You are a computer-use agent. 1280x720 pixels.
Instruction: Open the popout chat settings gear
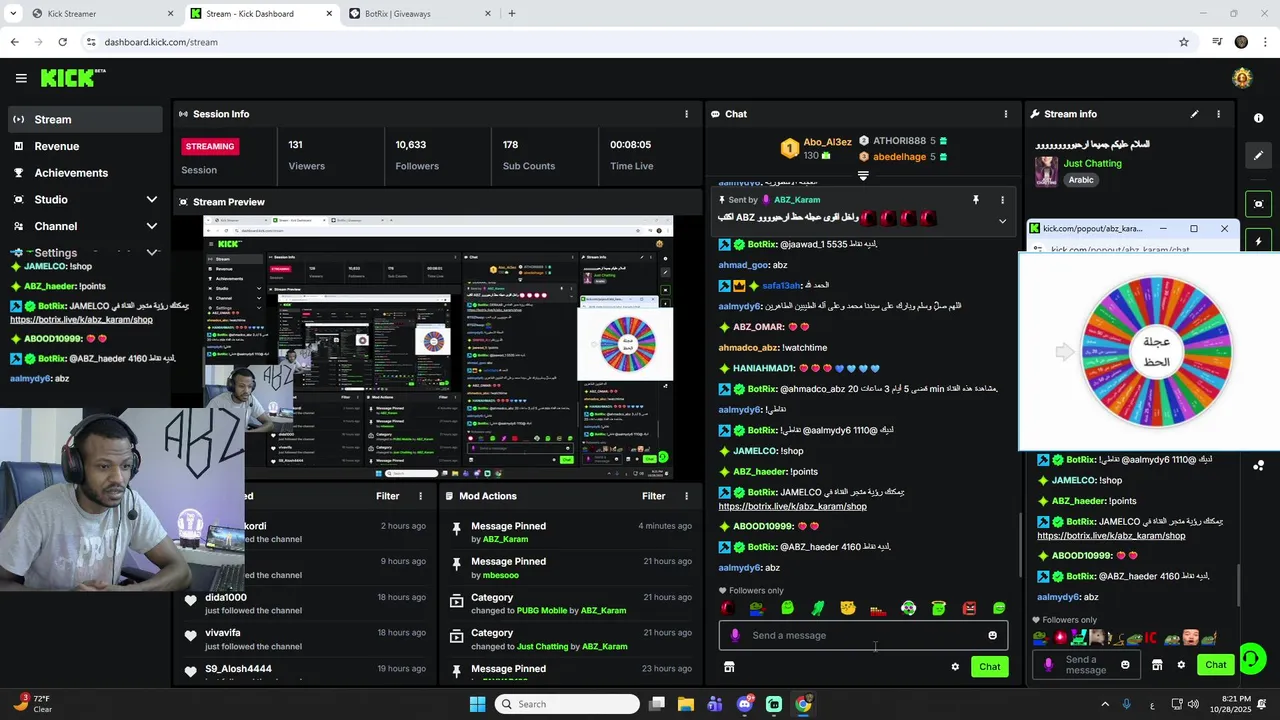click(x=1181, y=665)
